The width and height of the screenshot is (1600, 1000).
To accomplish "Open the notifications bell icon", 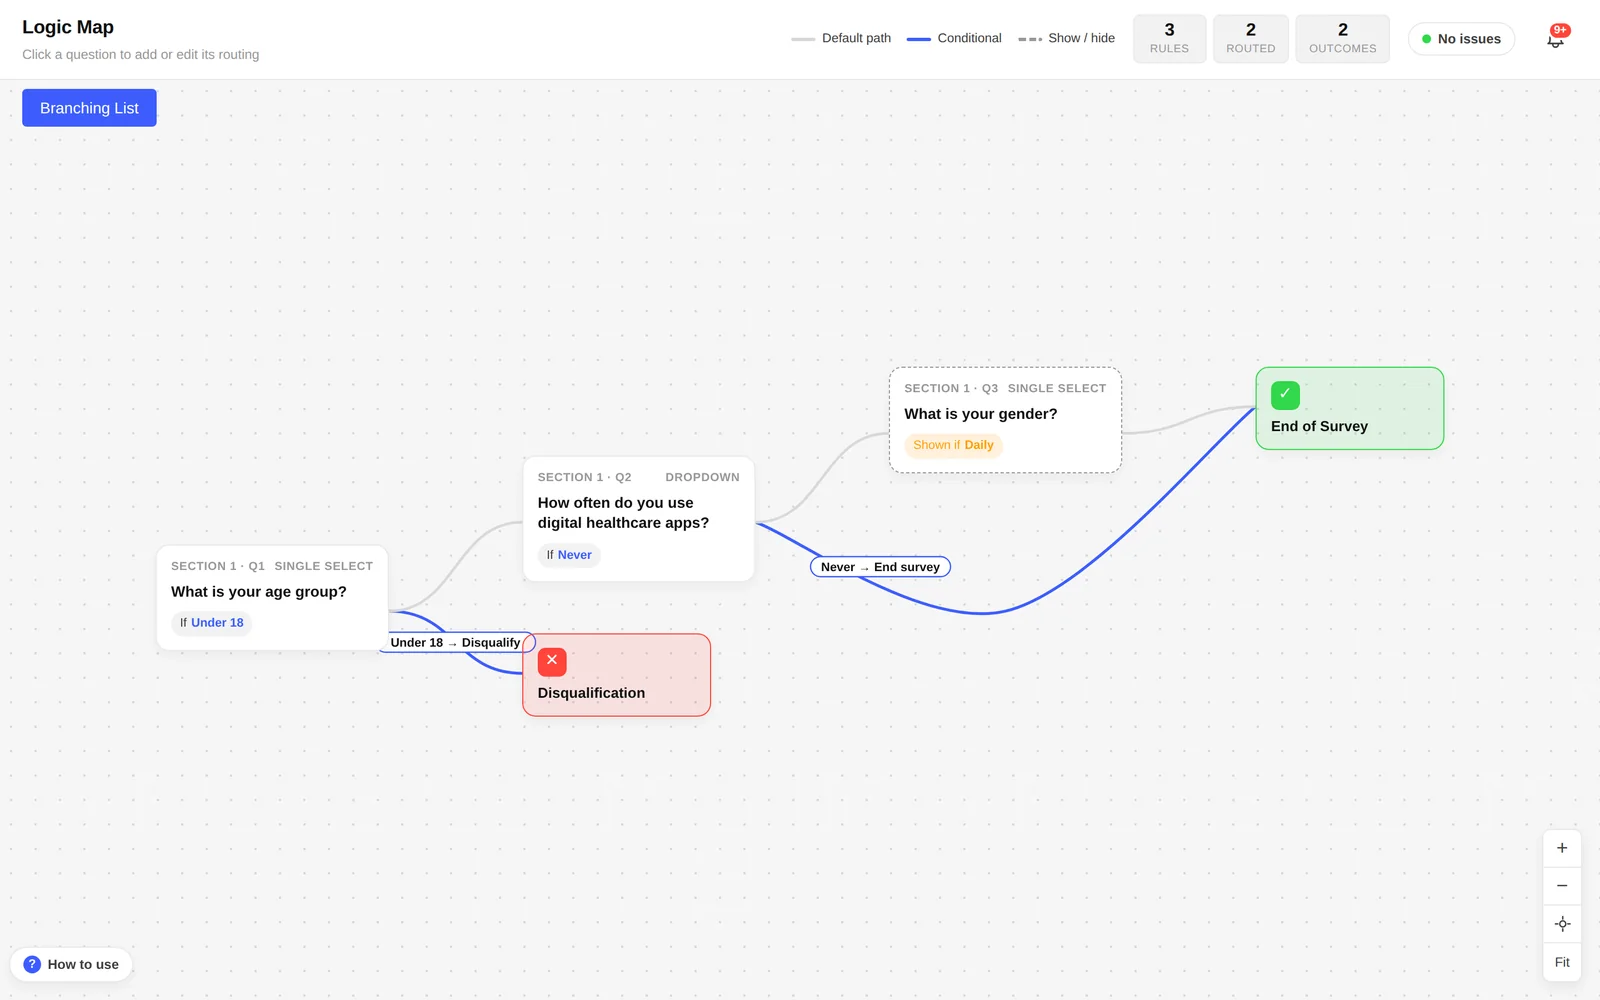I will pos(1555,40).
